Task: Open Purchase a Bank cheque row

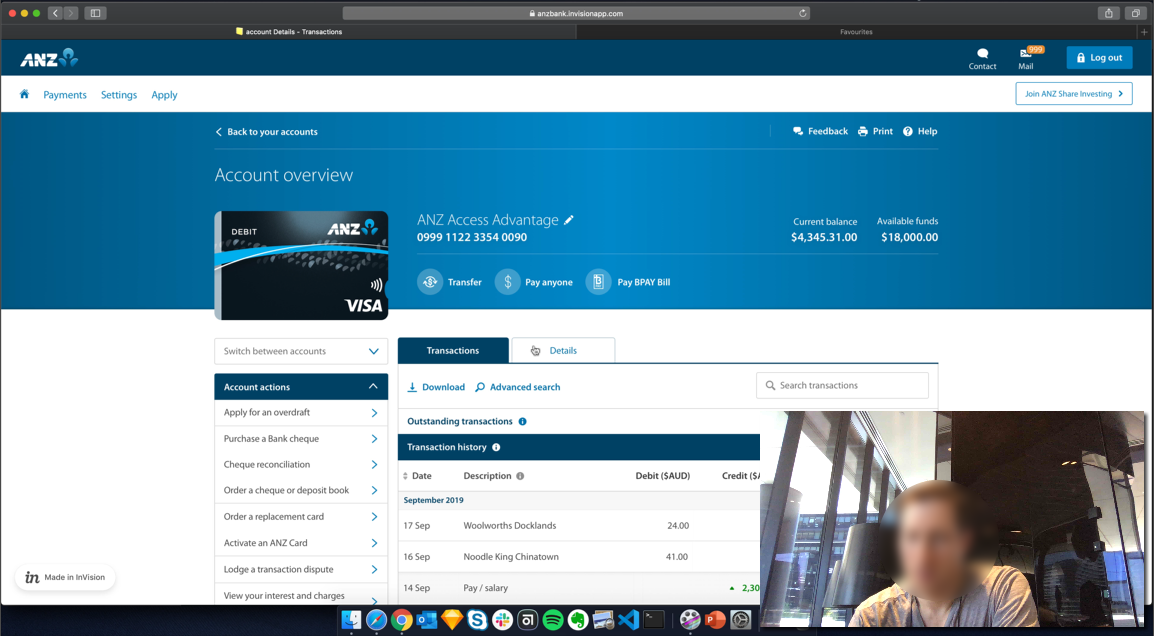Action: pyautogui.click(x=301, y=439)
